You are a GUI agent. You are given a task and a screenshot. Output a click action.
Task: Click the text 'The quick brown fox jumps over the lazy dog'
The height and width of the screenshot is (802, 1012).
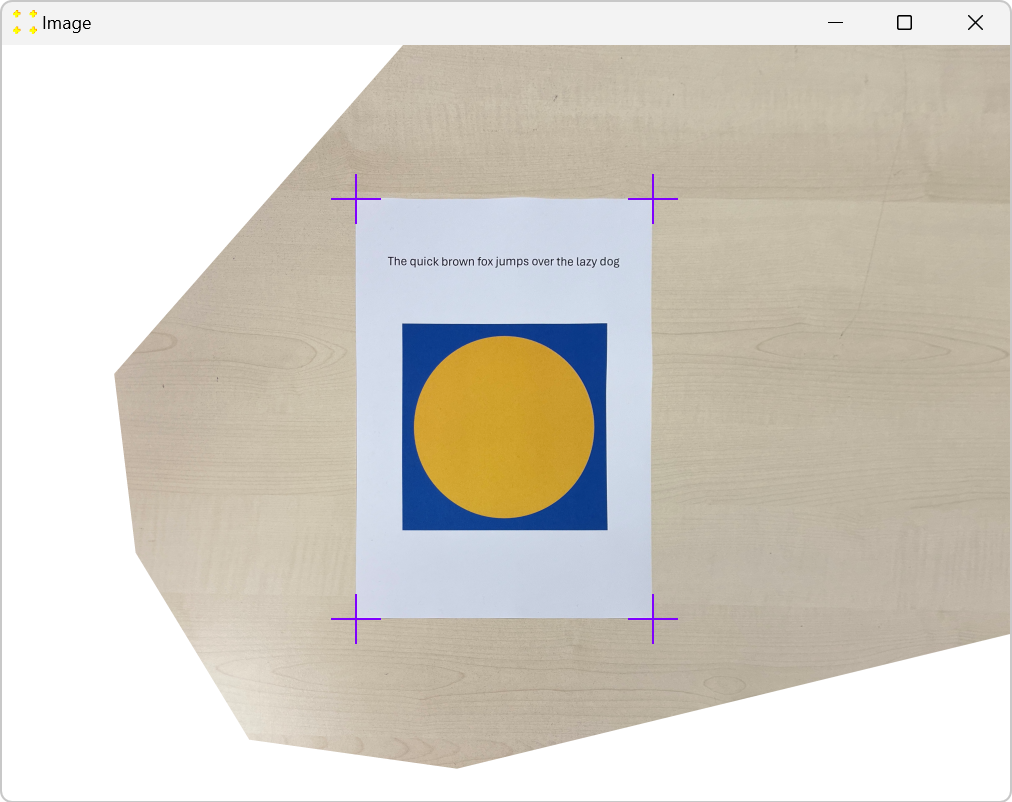click(x=503, y=261)
